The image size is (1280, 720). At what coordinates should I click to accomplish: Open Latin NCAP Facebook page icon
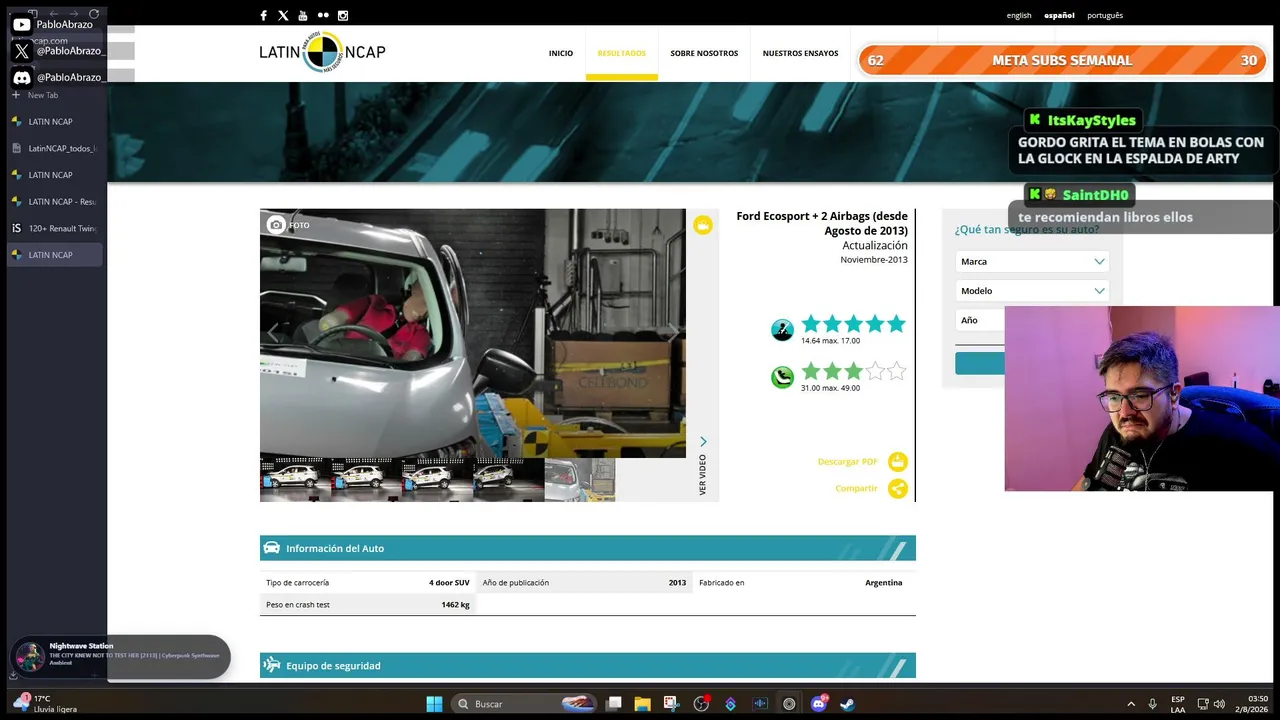pyautogui.click(x=263, y=15)
